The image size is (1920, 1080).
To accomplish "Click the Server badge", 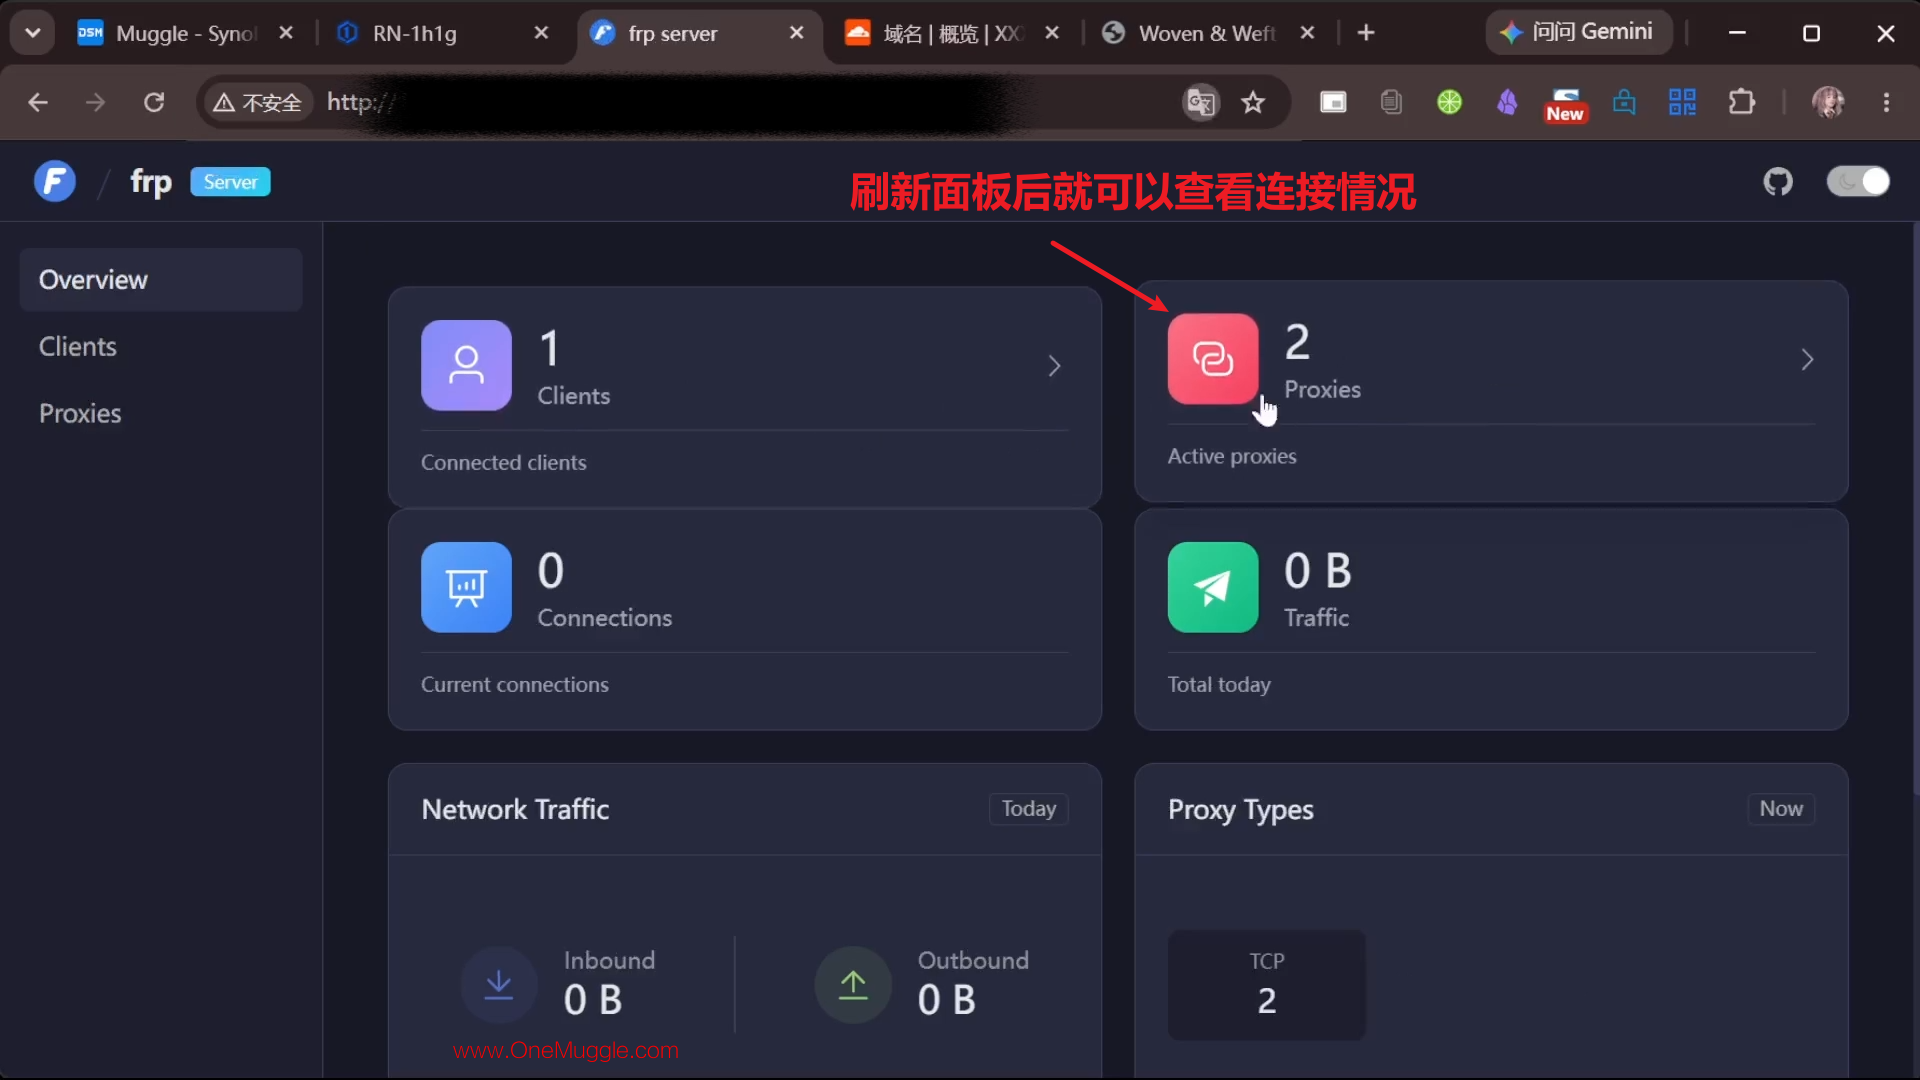I will [230, 182].
